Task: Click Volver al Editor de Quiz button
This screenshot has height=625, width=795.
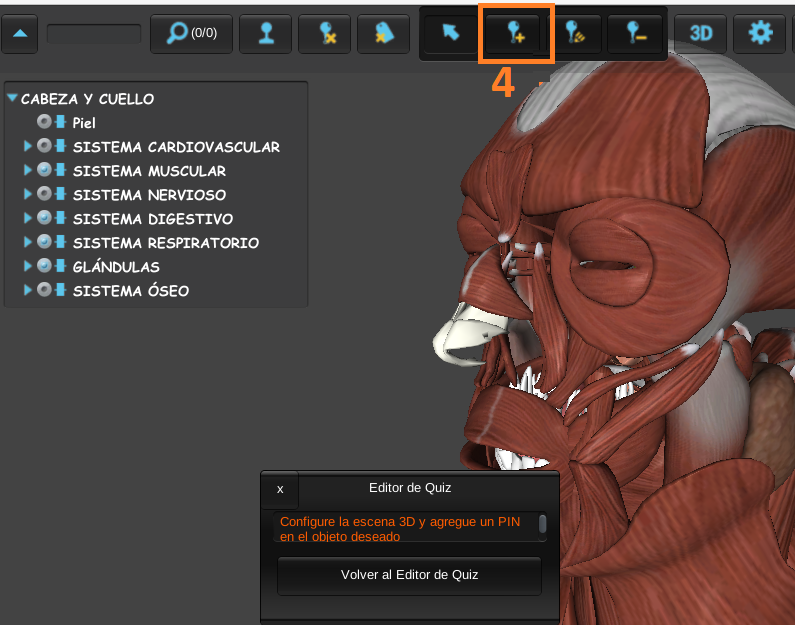Action: (409, 575)
